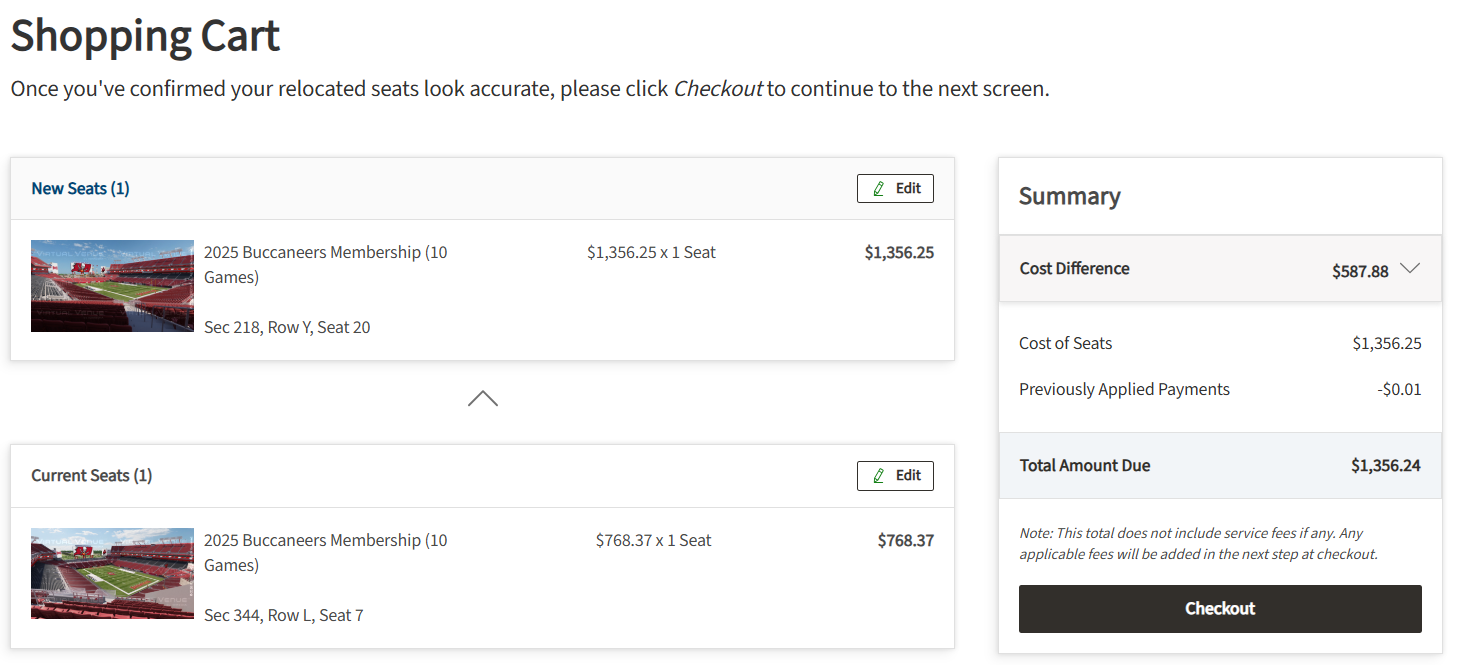Click the Summary panel heading
This screenshot has width=1466, height=665.
tap(1069, 197)
